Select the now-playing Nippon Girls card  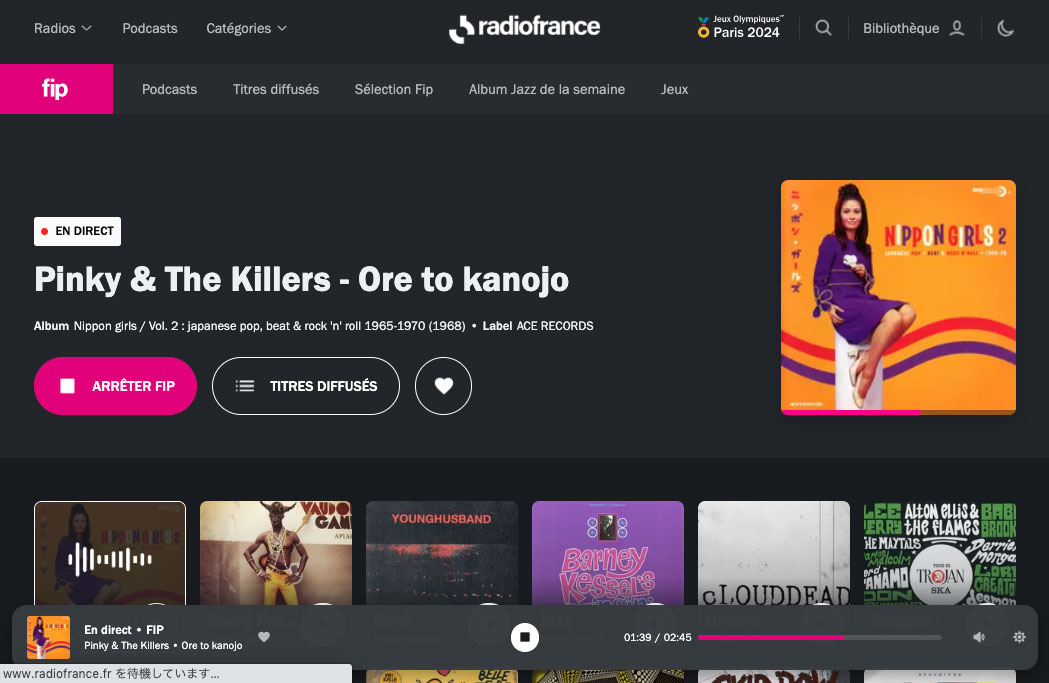point(110,553)
